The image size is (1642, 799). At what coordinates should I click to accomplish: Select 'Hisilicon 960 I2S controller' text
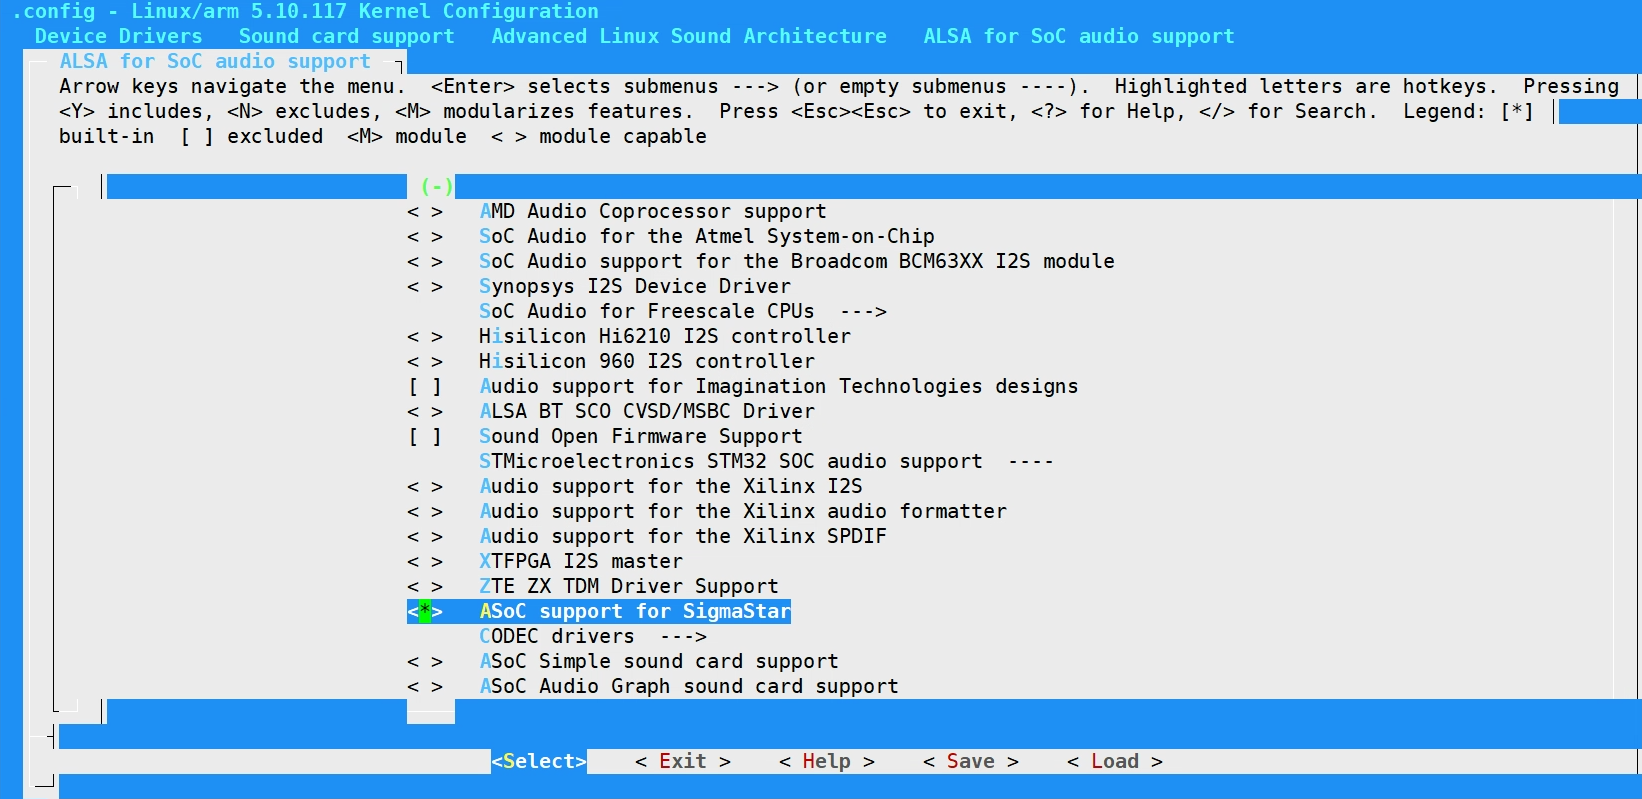[x=647, y=361]
